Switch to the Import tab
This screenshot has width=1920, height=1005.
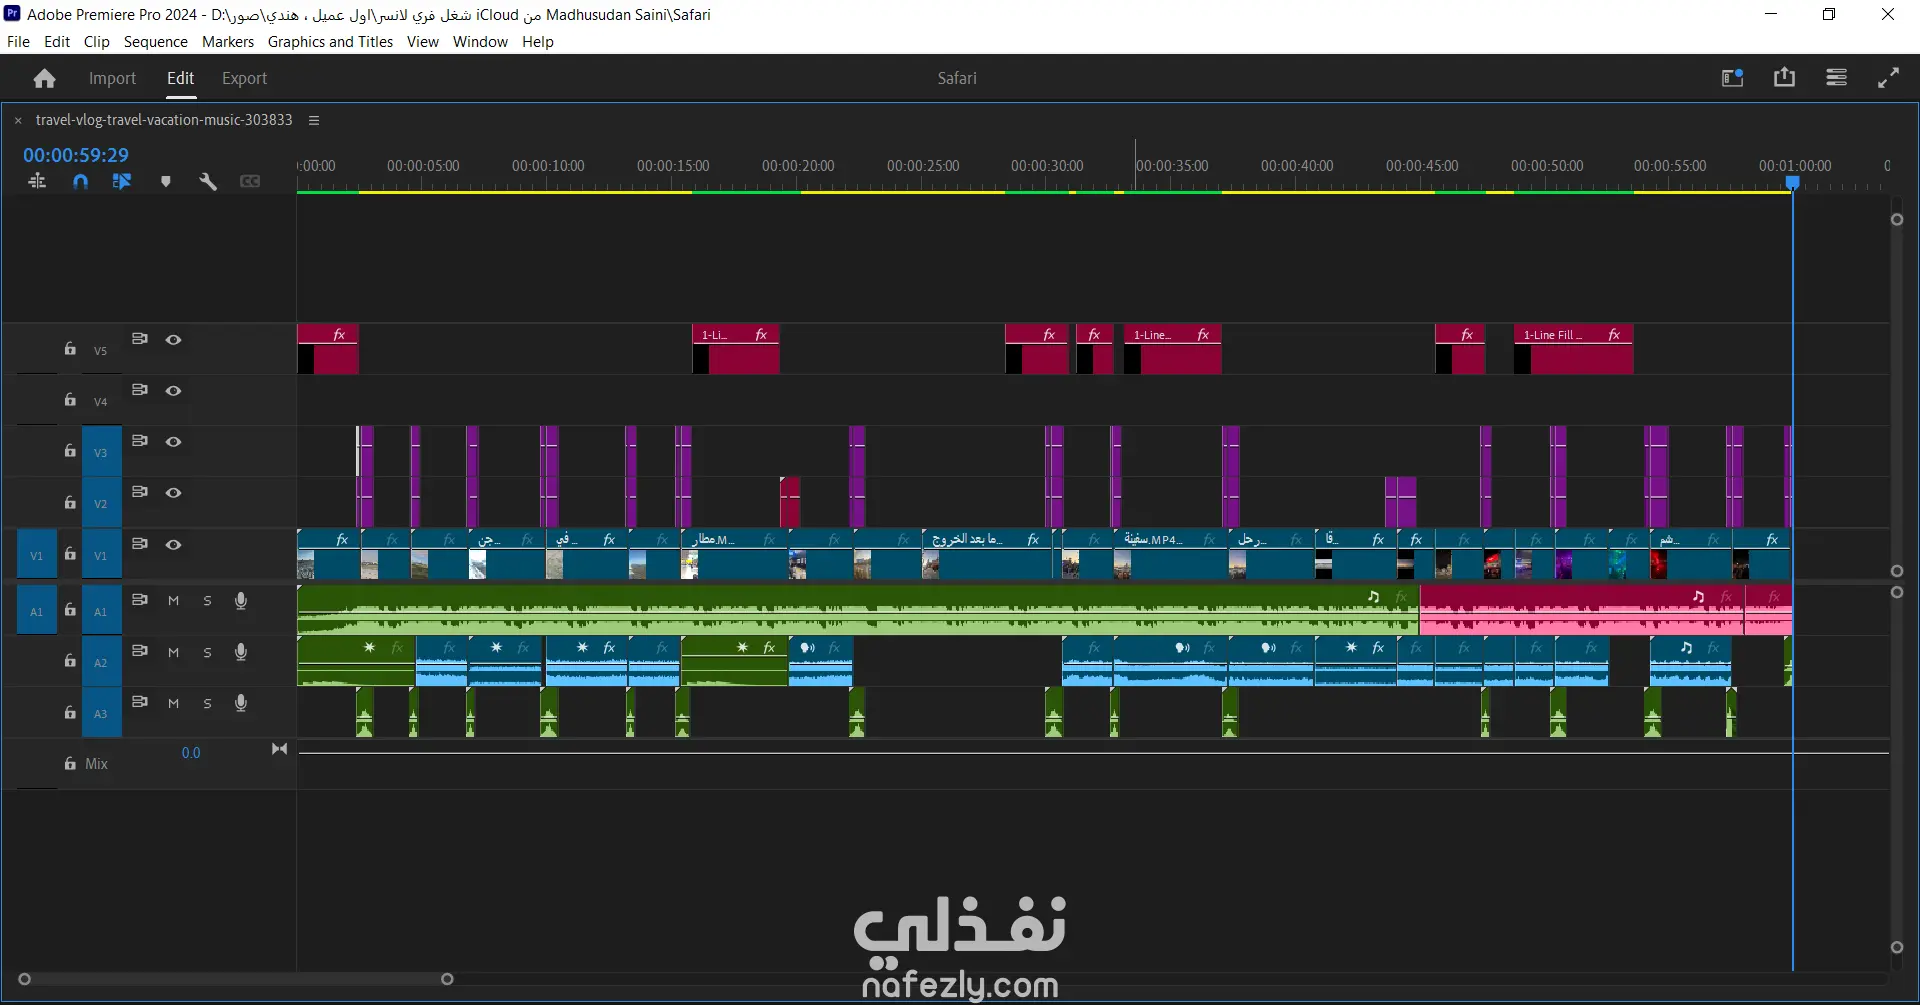pyautogui.click(x=112, y=78)
